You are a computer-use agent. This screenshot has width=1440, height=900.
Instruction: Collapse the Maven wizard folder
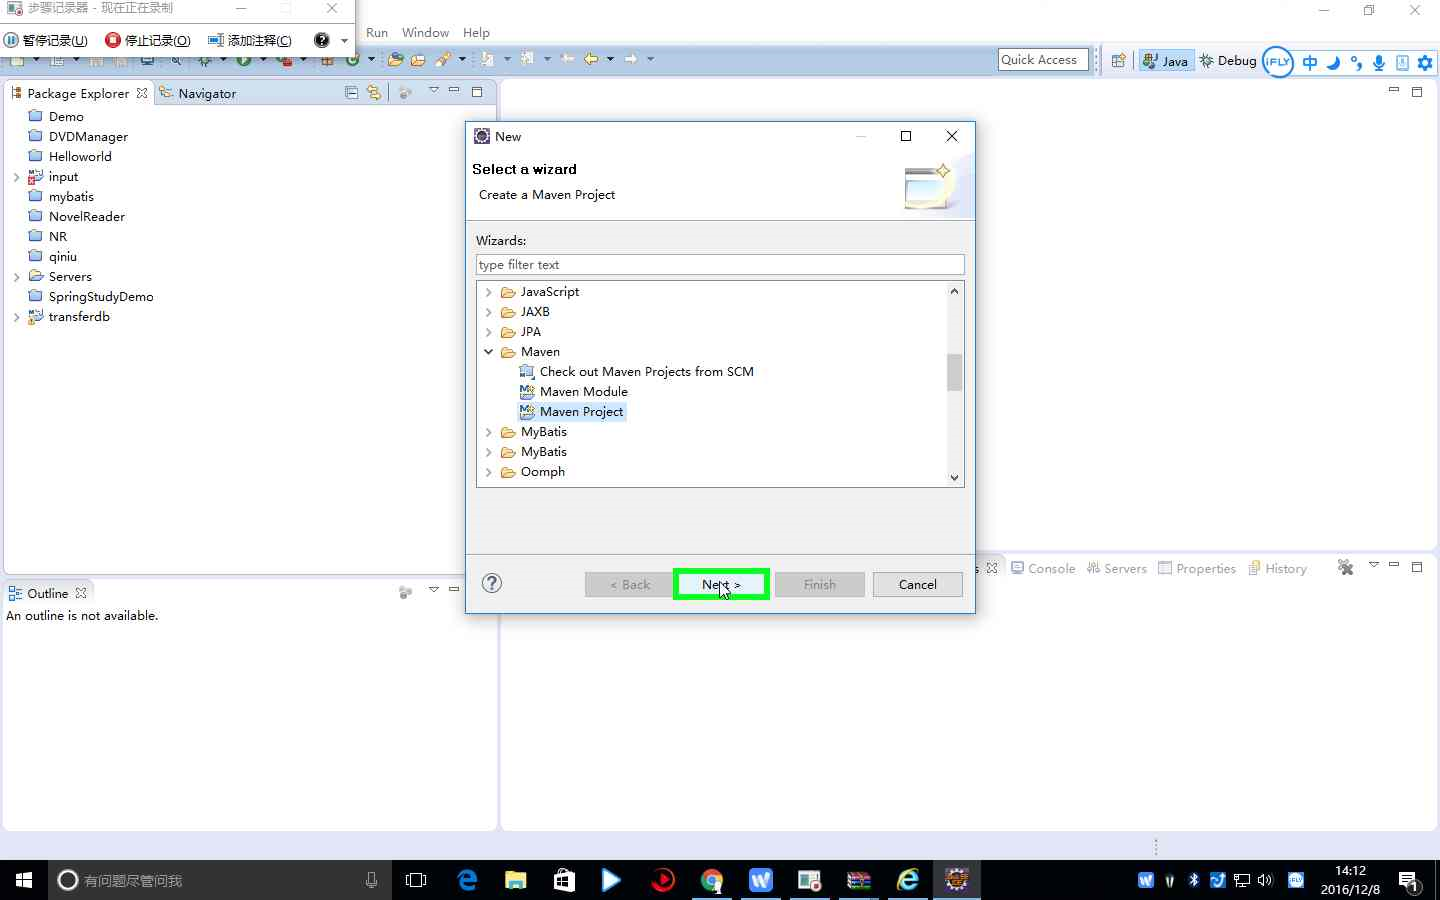pos(488,352)
